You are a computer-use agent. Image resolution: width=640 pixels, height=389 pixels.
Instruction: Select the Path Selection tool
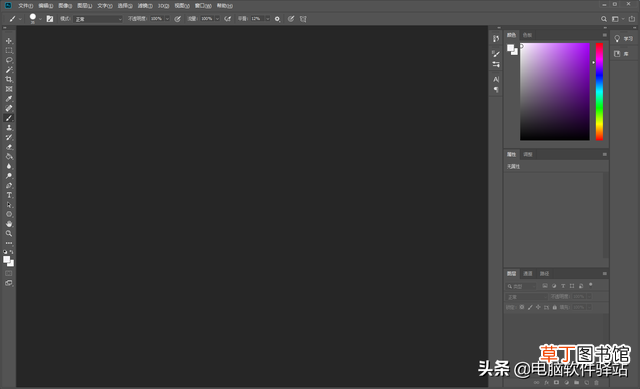click(9, 205)
